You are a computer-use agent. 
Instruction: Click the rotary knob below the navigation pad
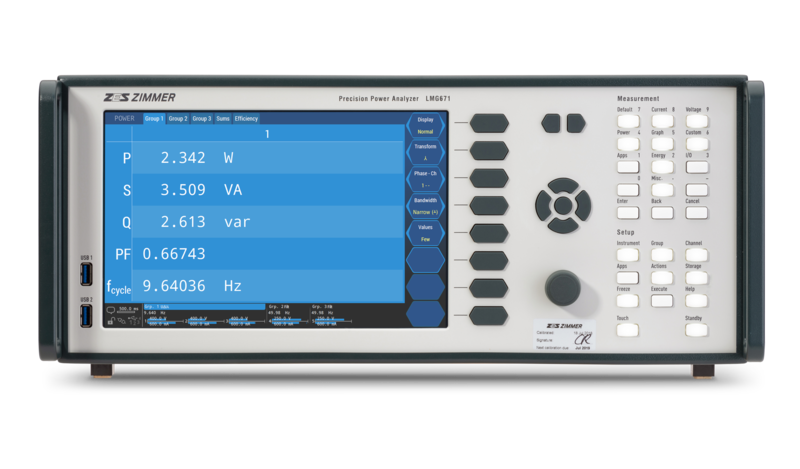pos(557,289)
